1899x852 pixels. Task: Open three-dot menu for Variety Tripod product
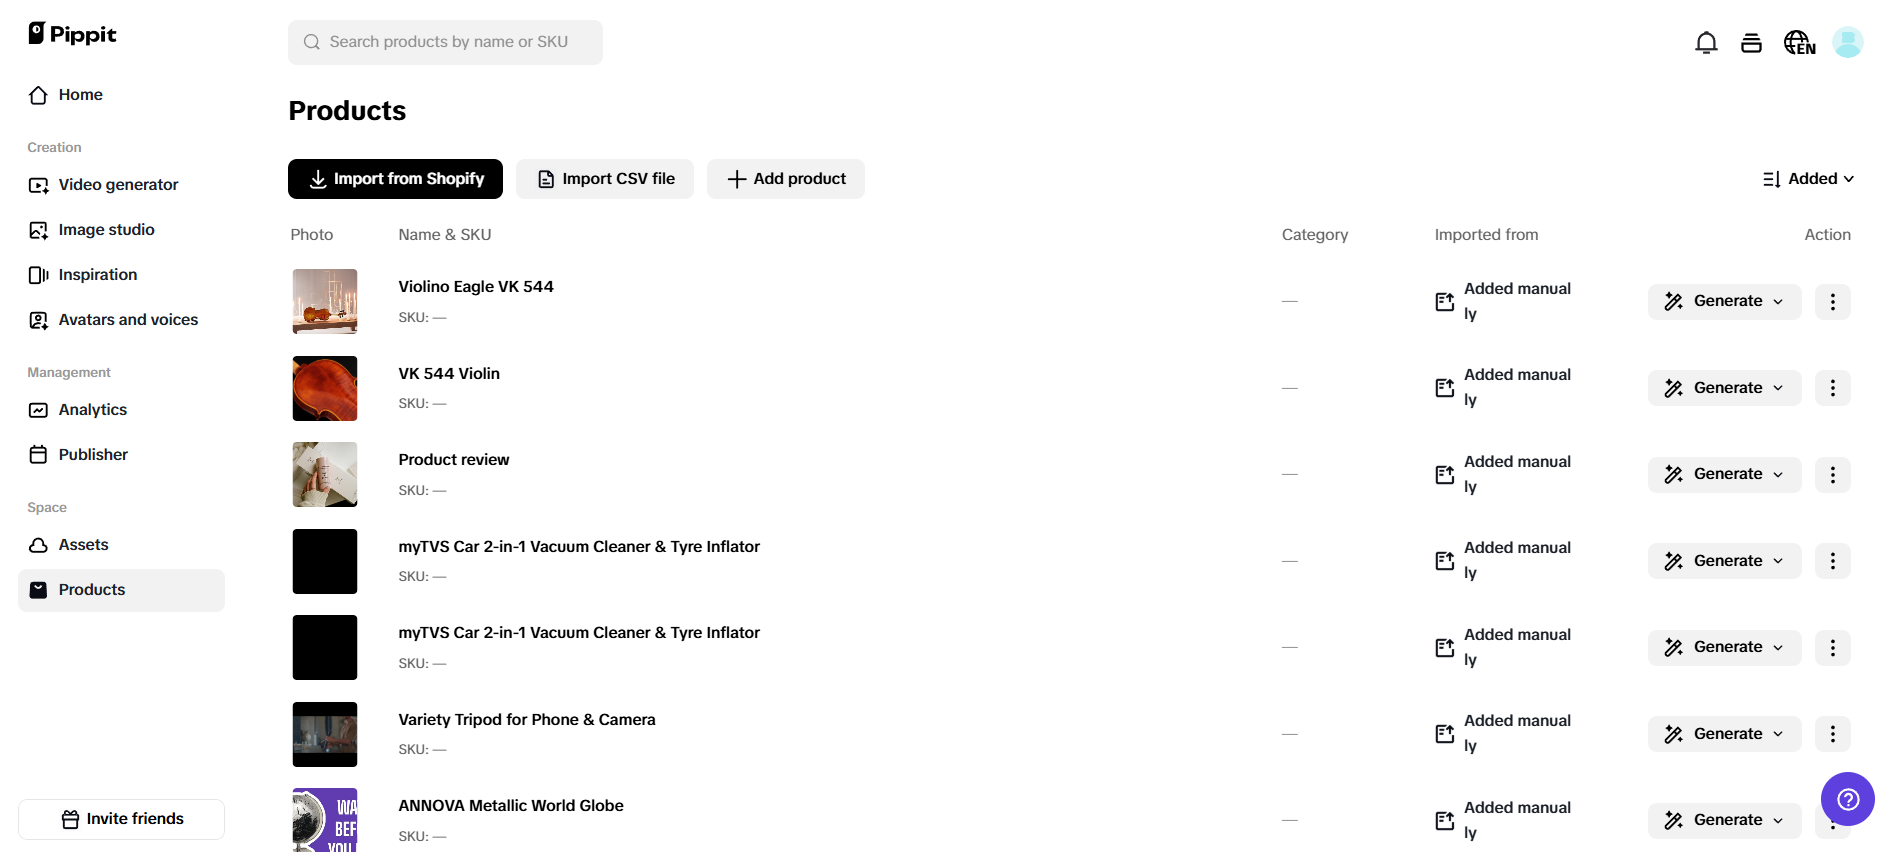pyautogui.click(x=1832, y=734)
